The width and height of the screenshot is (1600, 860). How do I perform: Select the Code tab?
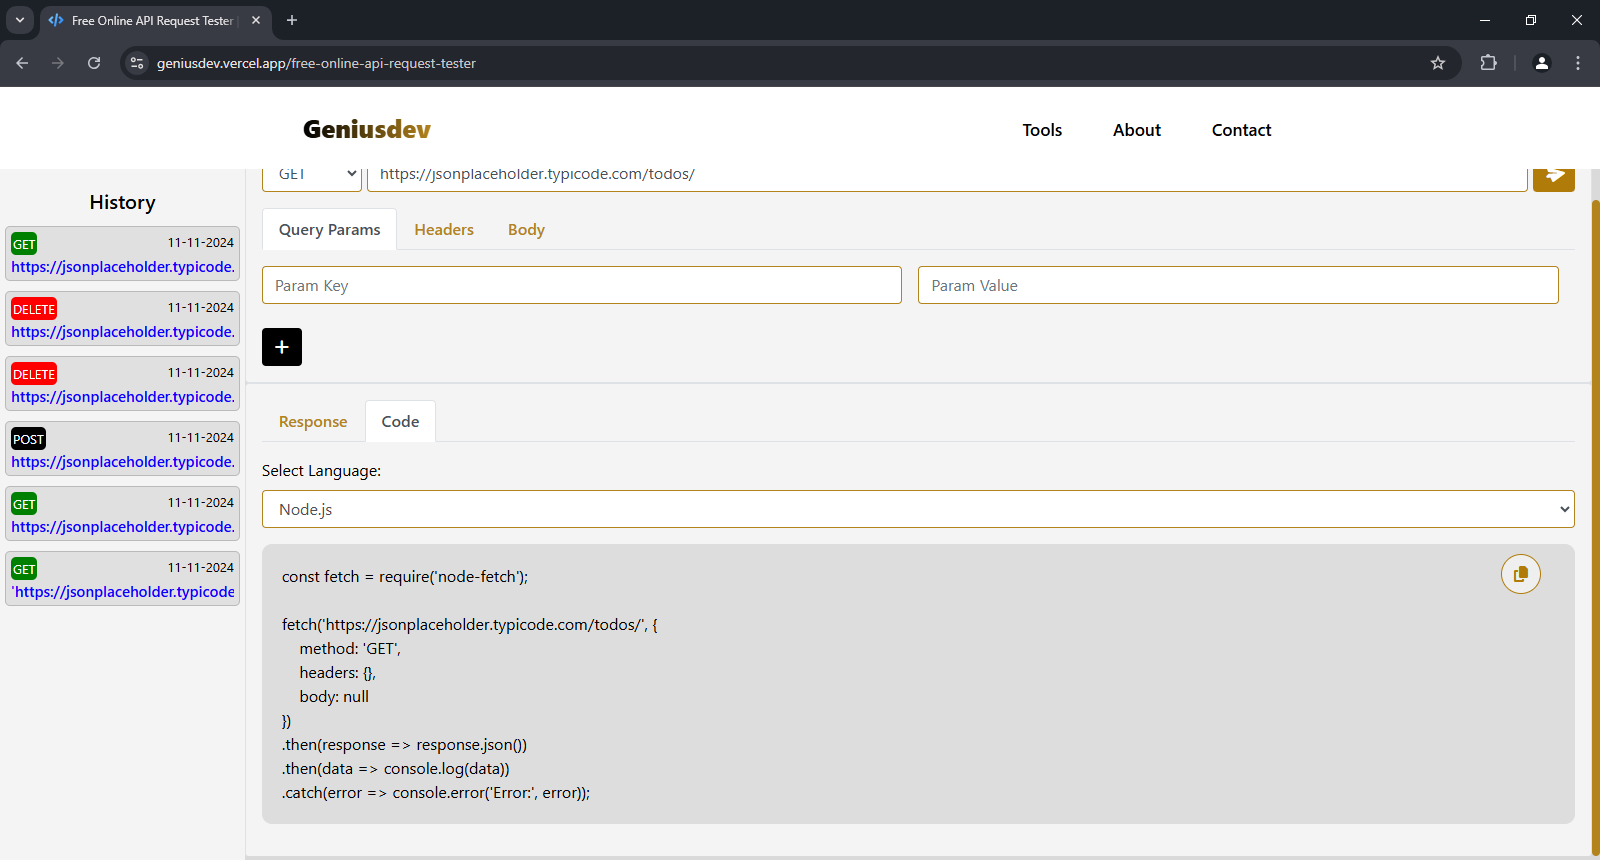[400, 422]
